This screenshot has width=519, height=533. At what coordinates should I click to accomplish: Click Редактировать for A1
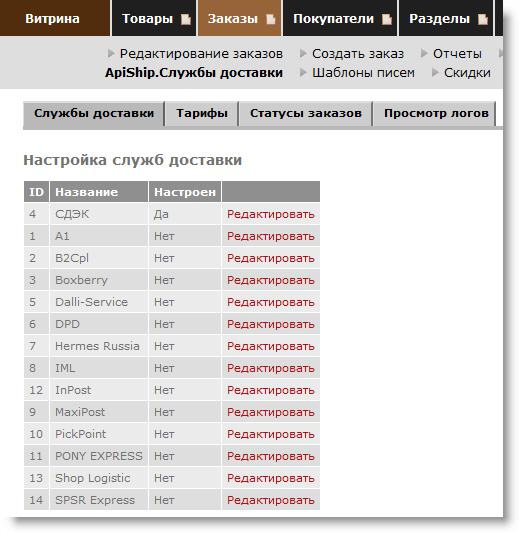tap(271, 236)
